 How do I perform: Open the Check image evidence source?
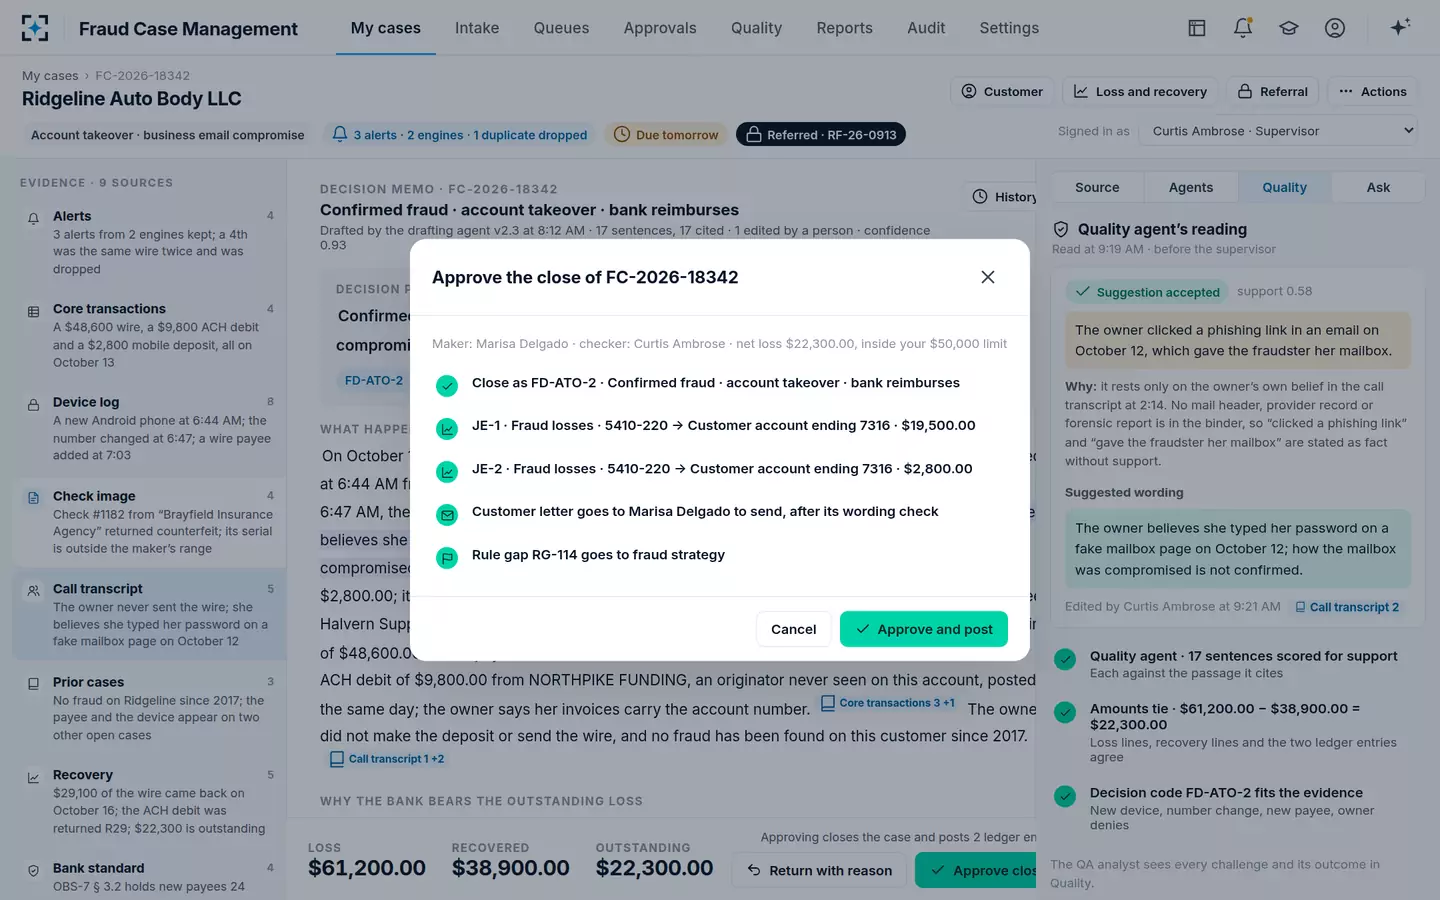[x=150, y=521]
